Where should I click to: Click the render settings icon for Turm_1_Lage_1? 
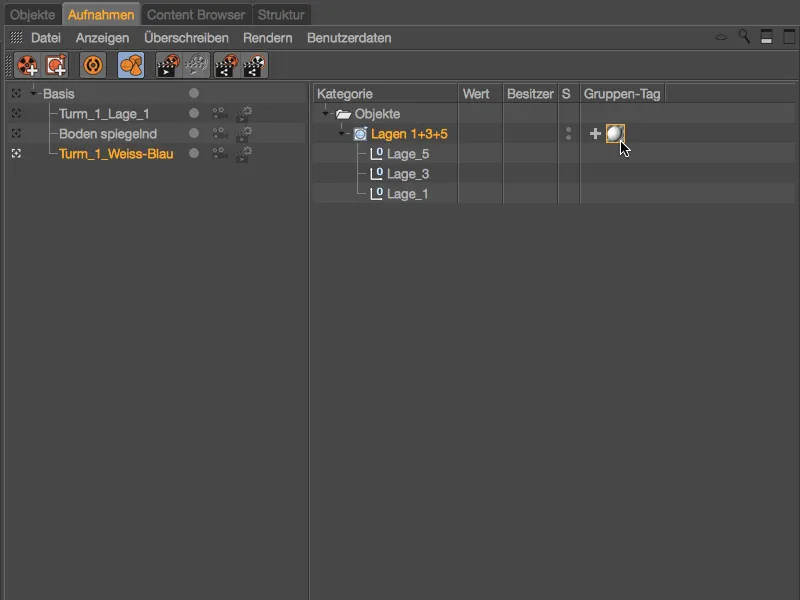(x=244, y=113)
